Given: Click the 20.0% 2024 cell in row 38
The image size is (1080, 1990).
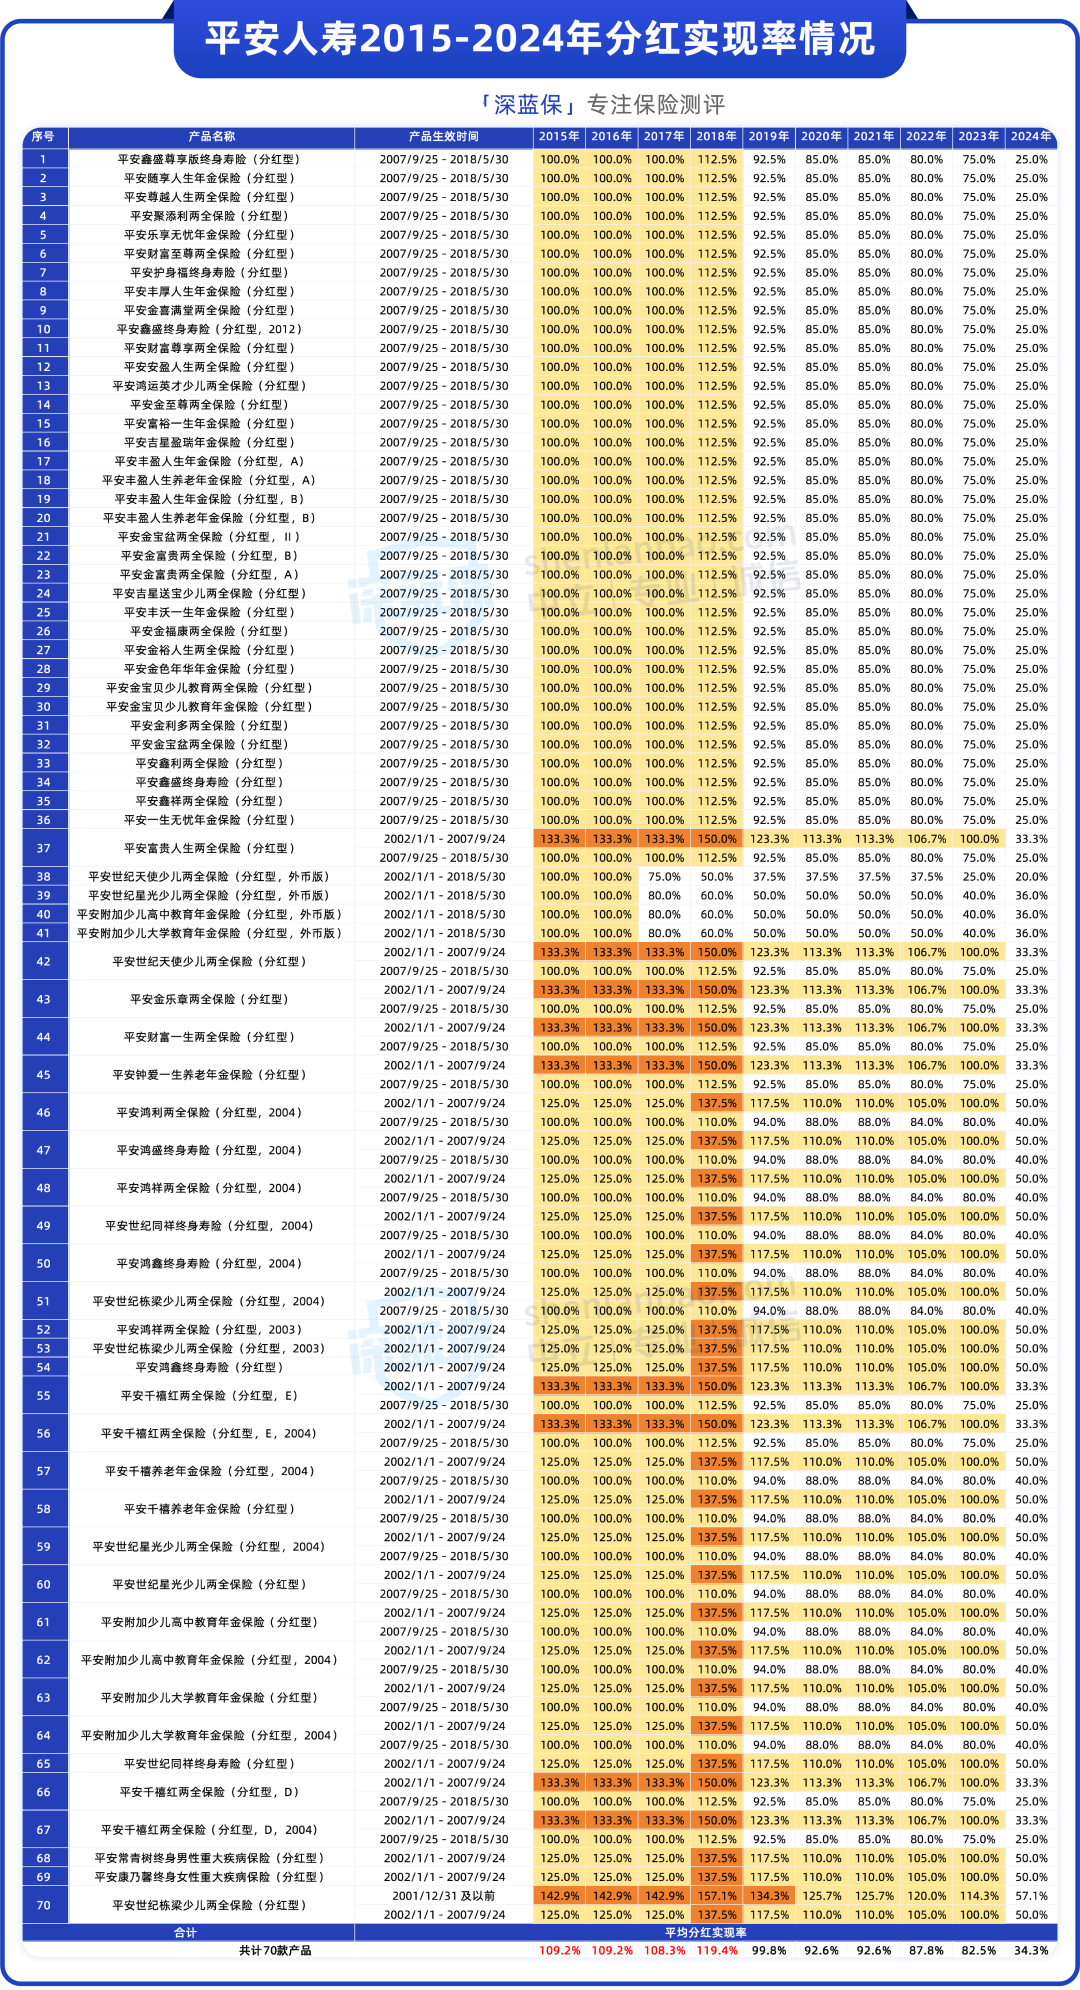Looking at the screenshot, I should (1031, 876).
